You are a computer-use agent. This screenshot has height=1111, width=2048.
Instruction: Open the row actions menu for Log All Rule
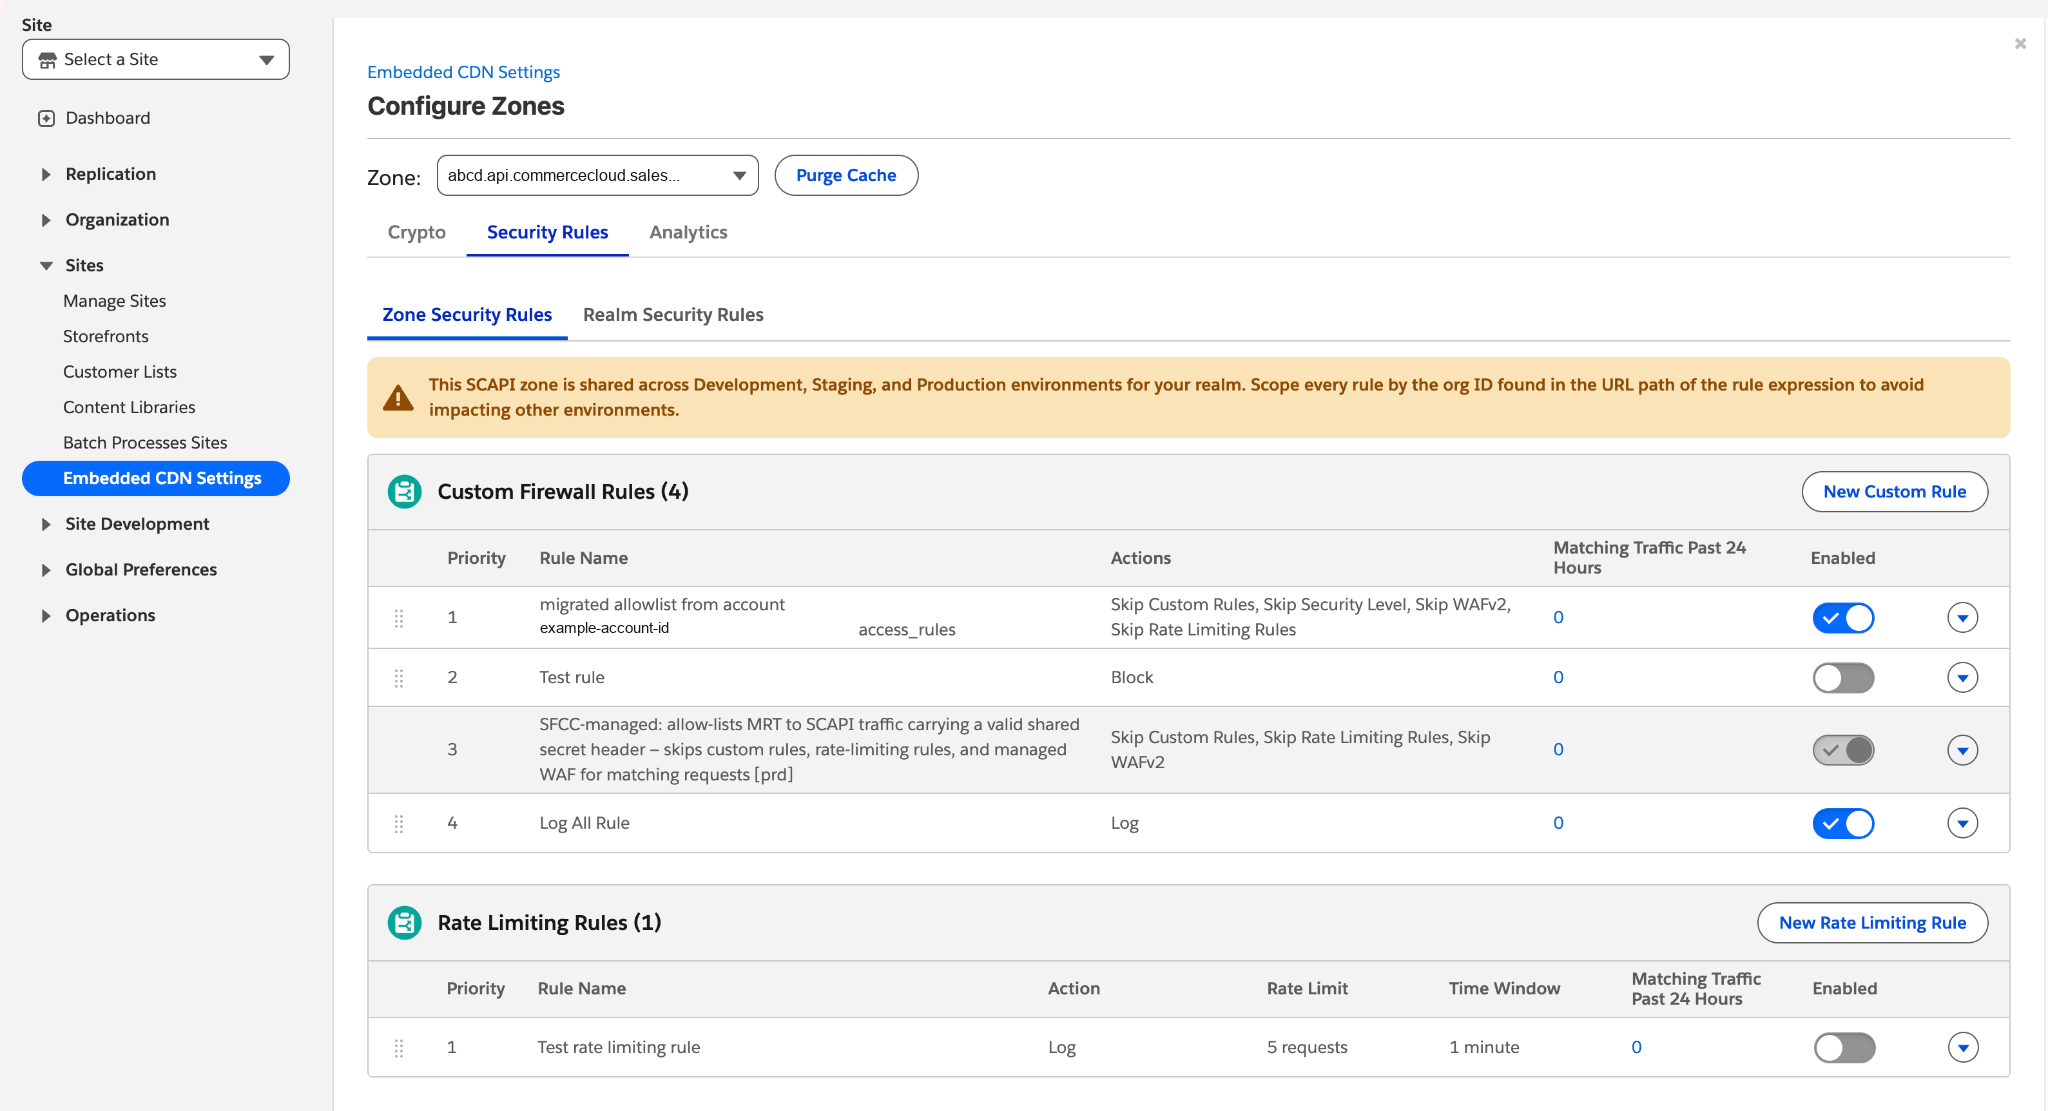coord(1962,823)
